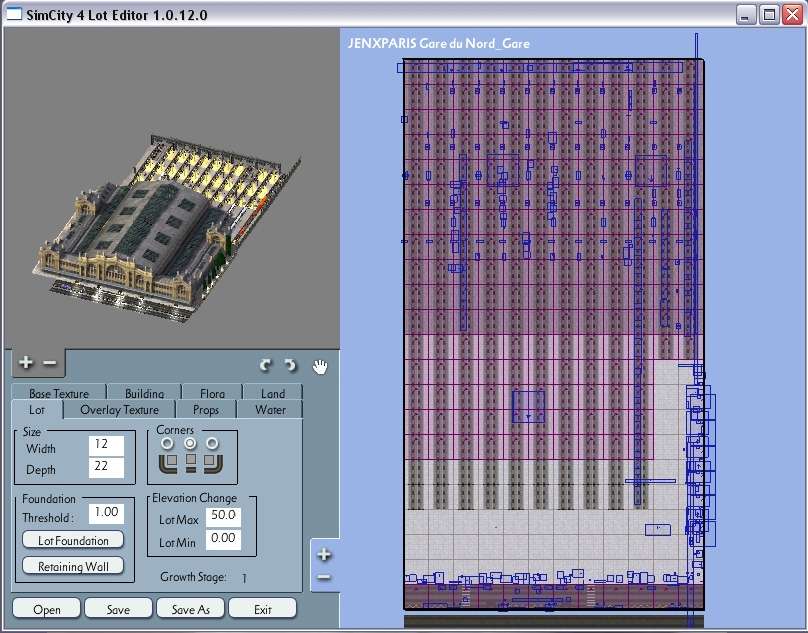Screen dimensions: 808x633
Task: Rotate the preview clockwise
Action: pyautogui.click(x=291, y=365)
